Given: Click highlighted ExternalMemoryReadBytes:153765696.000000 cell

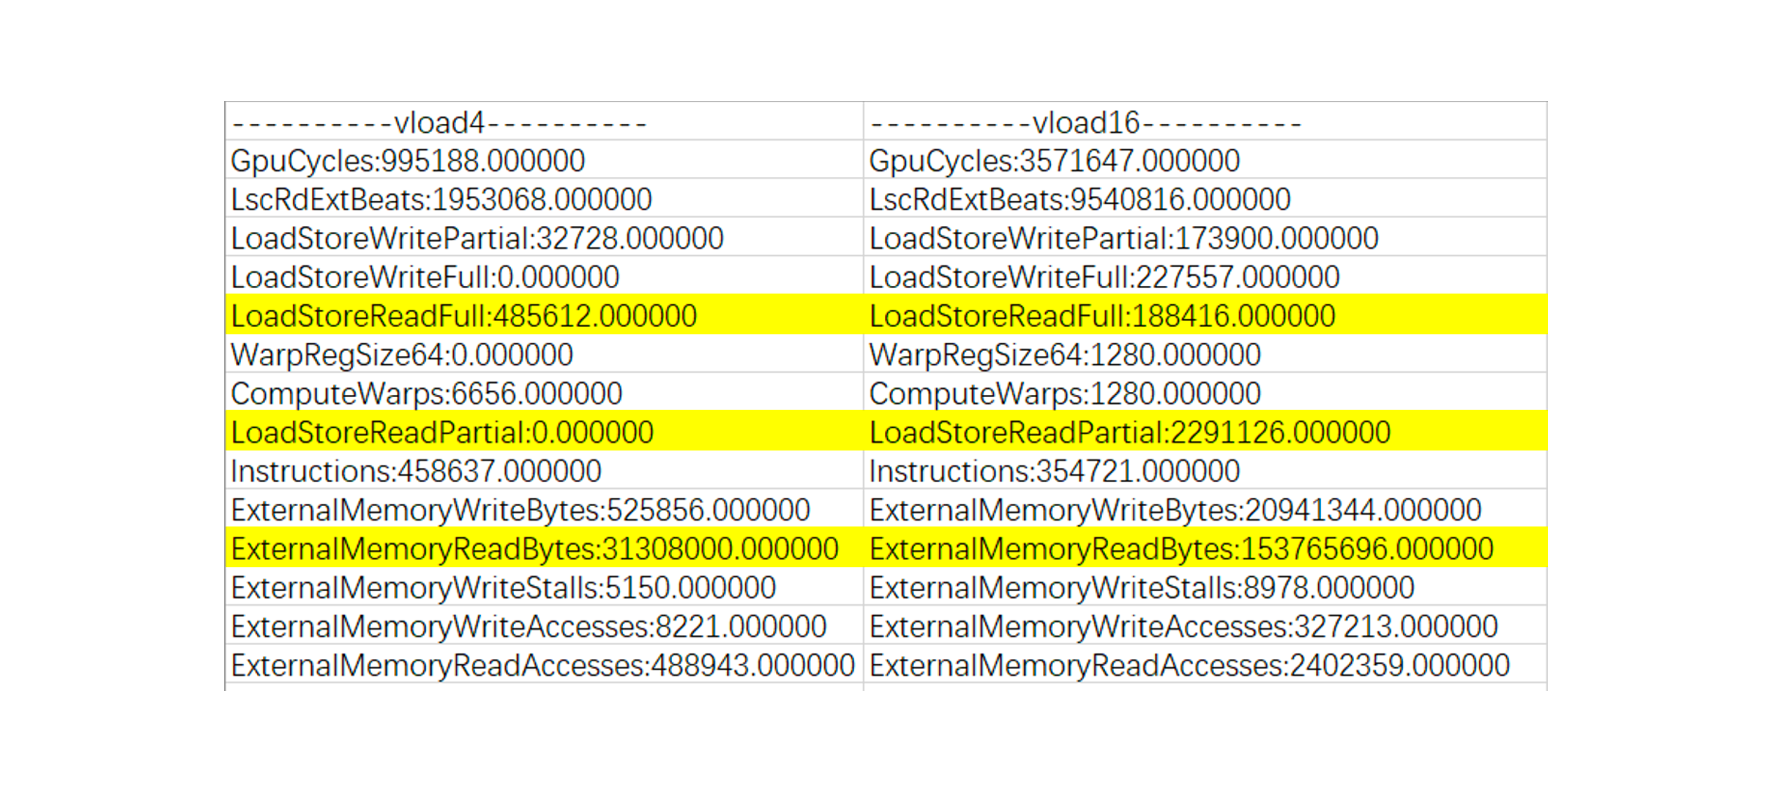Looking at the screenshot, I should [x=1205, y=548].
